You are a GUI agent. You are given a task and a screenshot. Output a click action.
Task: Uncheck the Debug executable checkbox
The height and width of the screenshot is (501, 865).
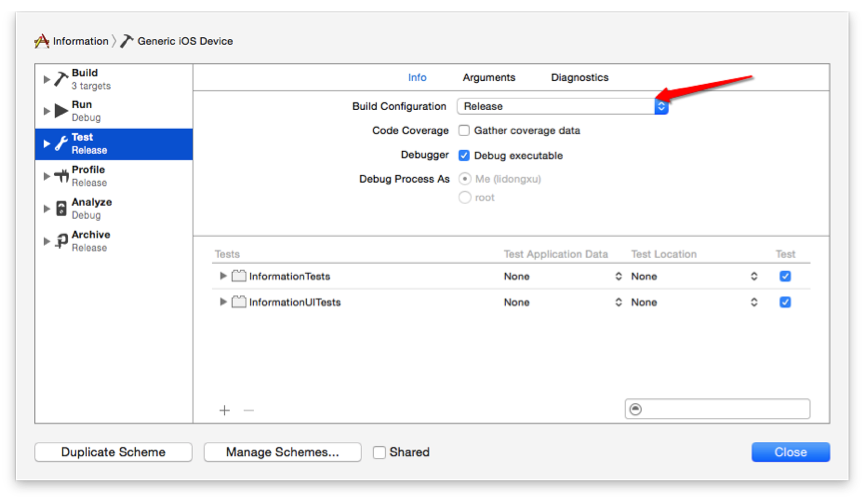464,156
